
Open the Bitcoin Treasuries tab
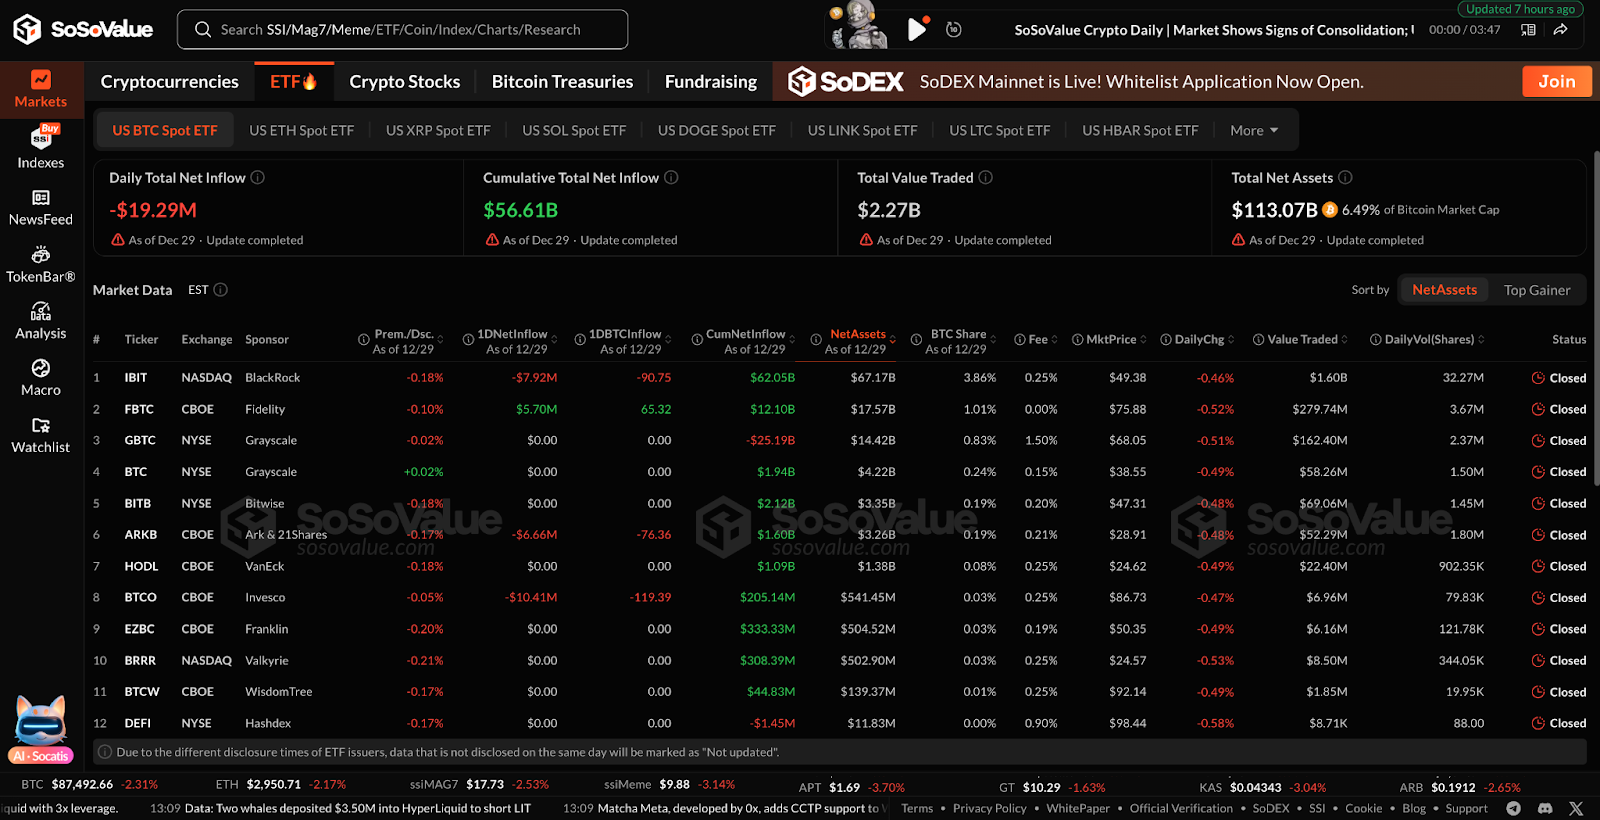click(562, 82)
